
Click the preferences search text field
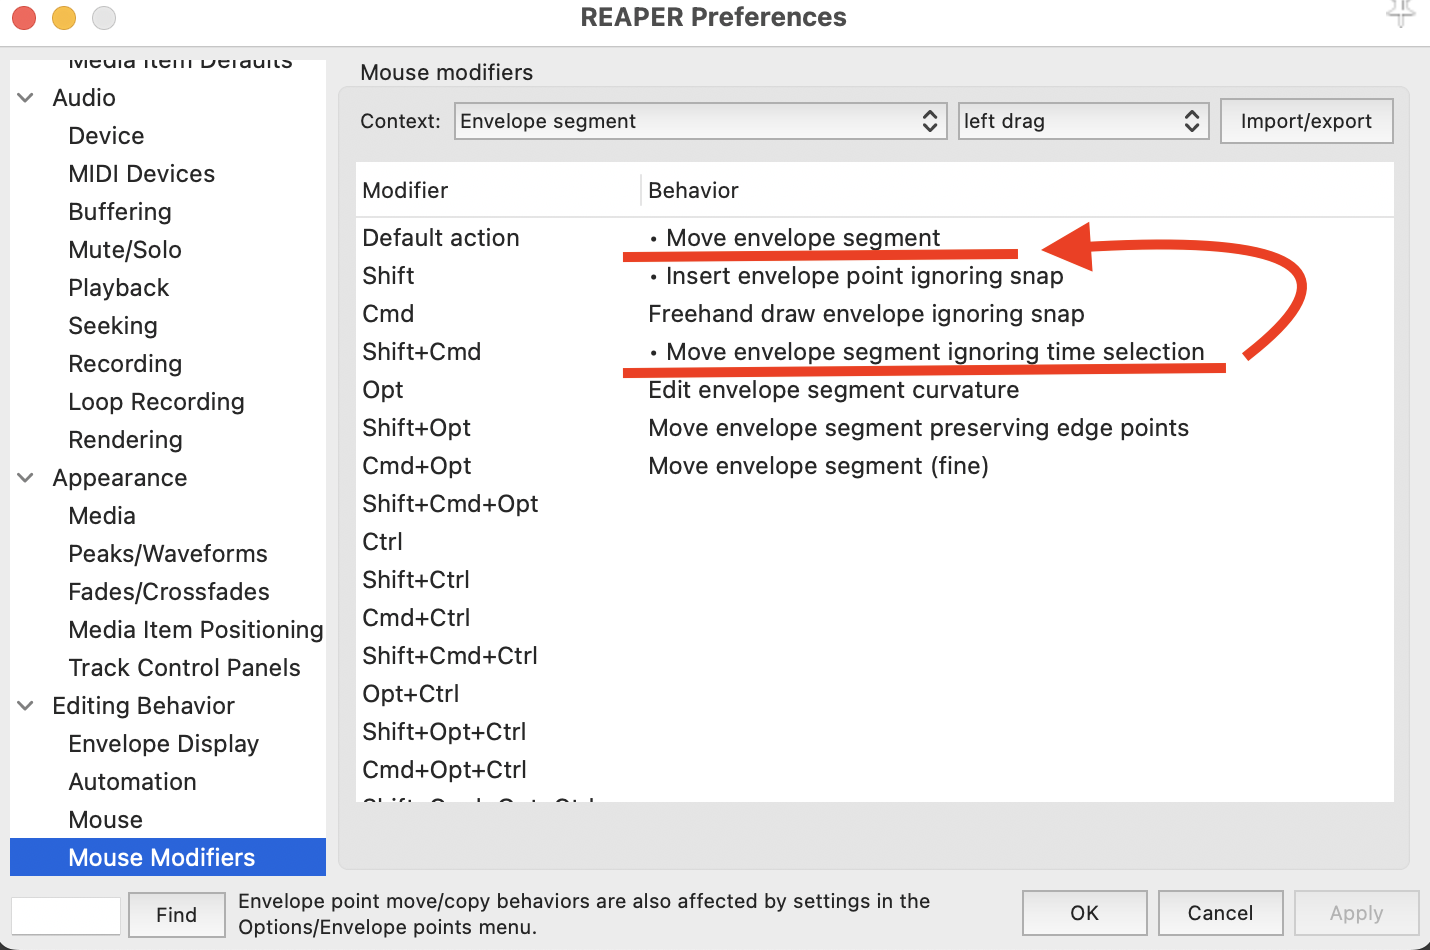[x=66, y=915]
